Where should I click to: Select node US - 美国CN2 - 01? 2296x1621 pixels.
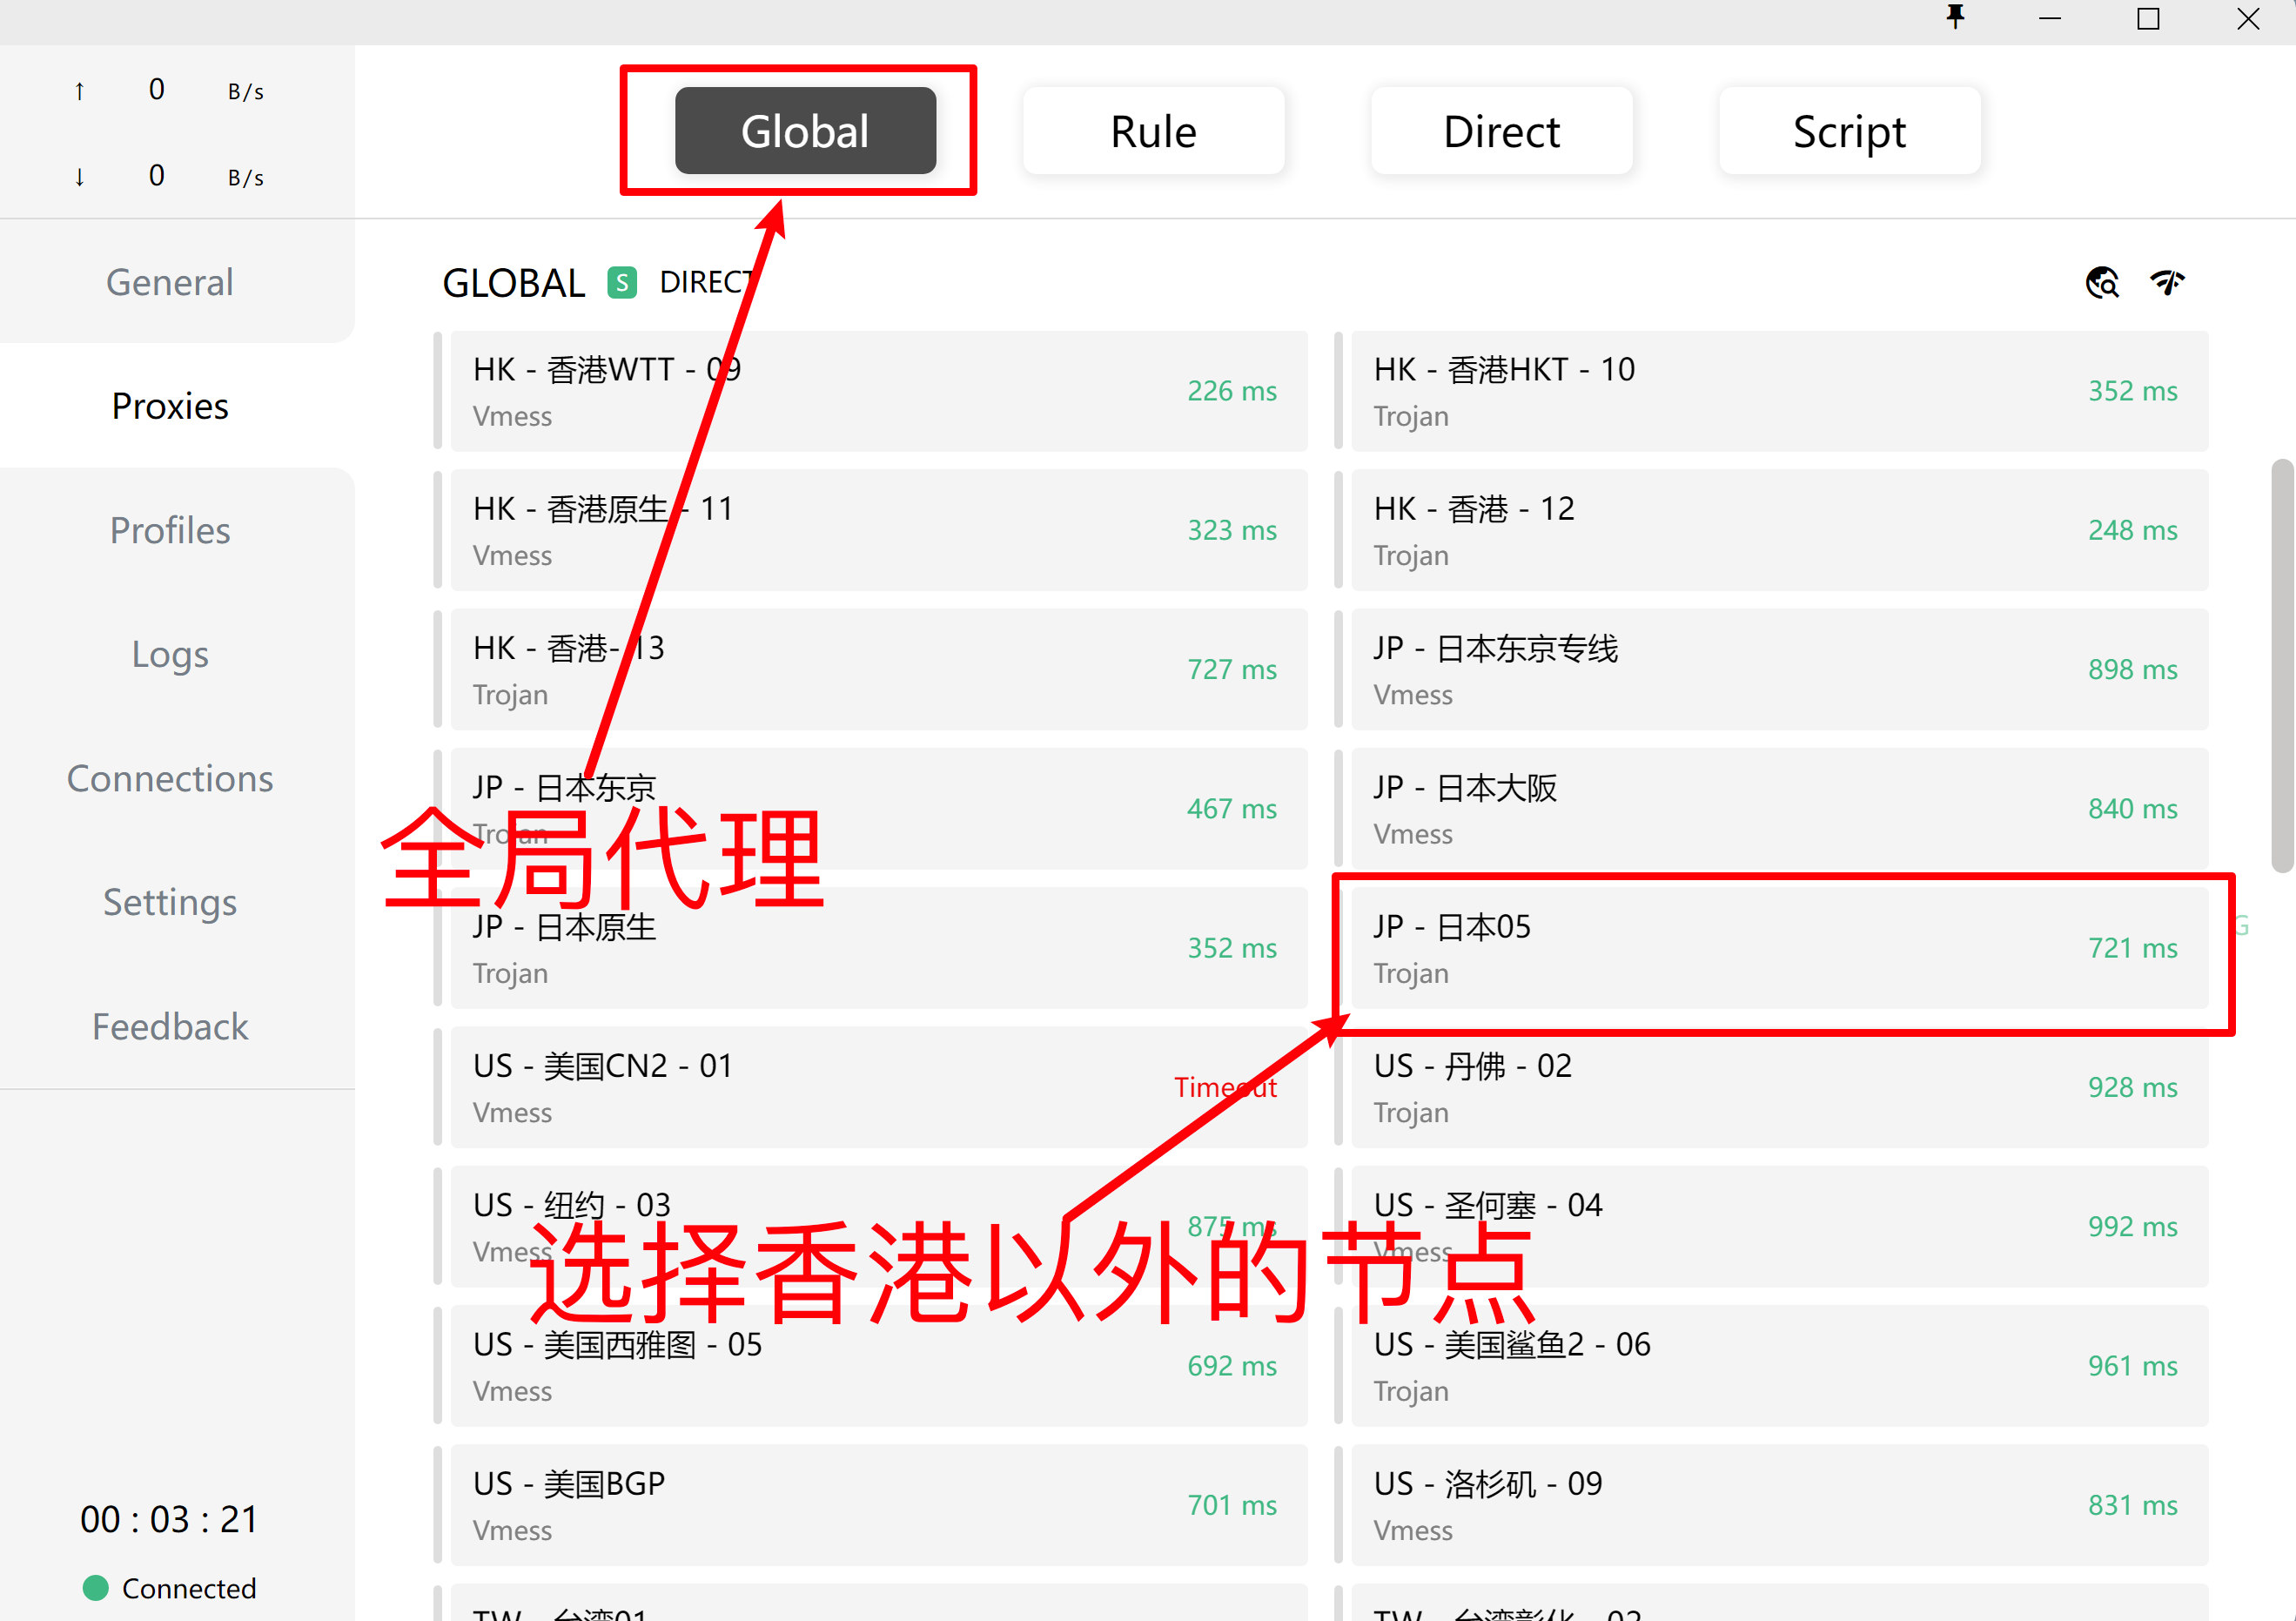[x=879, y=1087]
